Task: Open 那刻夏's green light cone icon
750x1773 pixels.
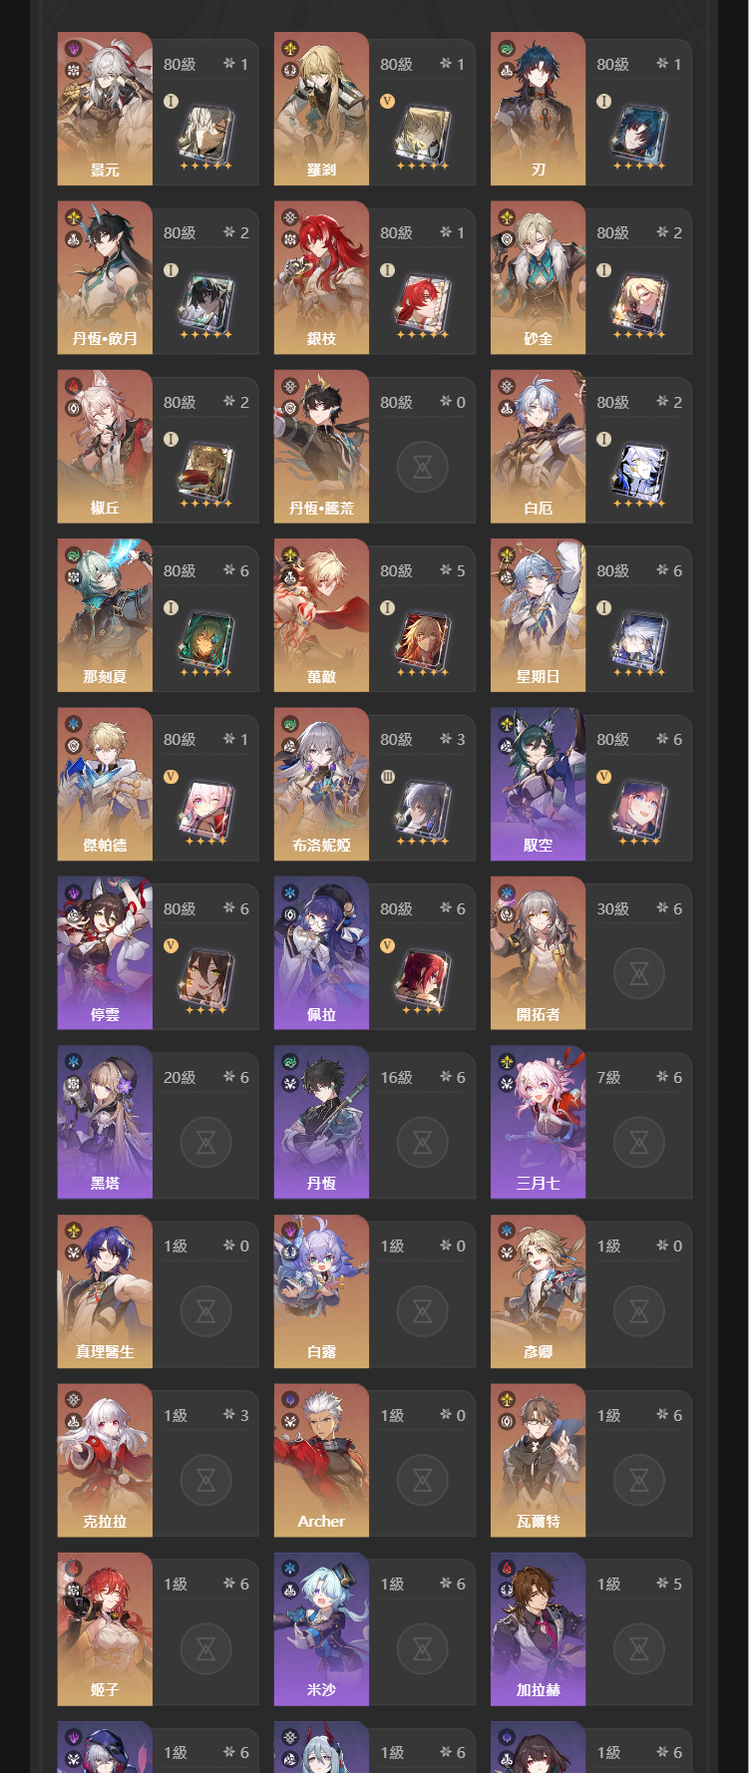Action: pyautogui.click(x=206, y=642)
